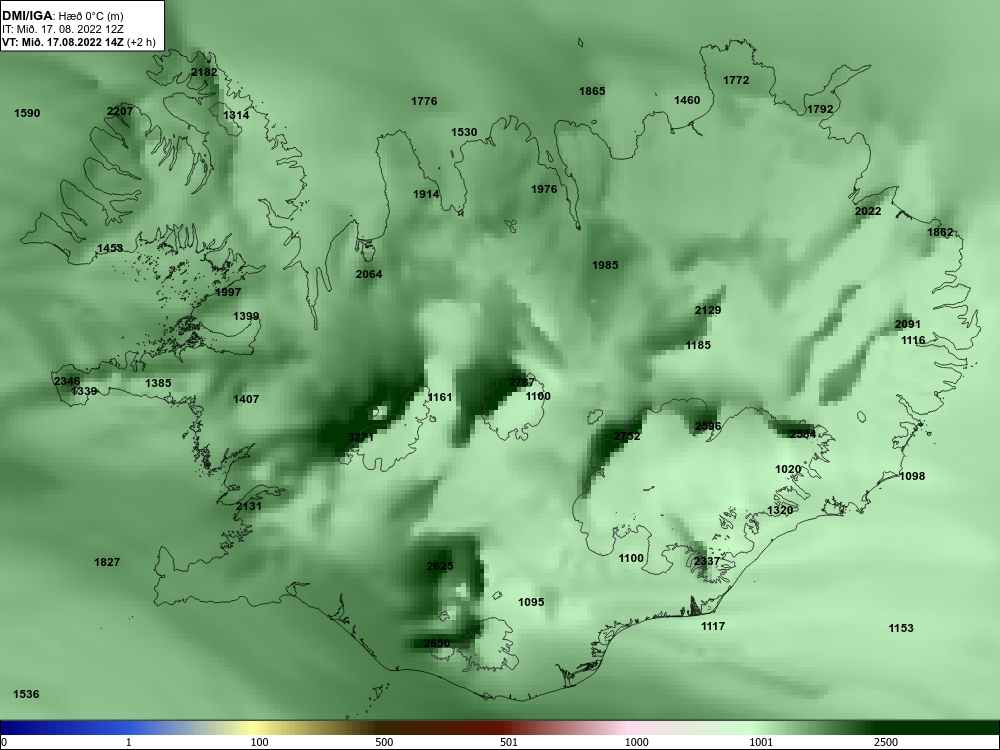Click the VT valid time line

coord(79,42)
